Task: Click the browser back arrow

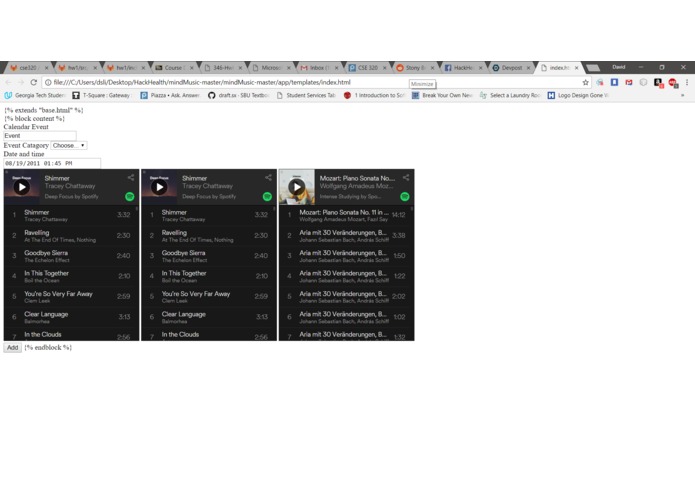Action: pyautogui.click(x=8, y=82)
